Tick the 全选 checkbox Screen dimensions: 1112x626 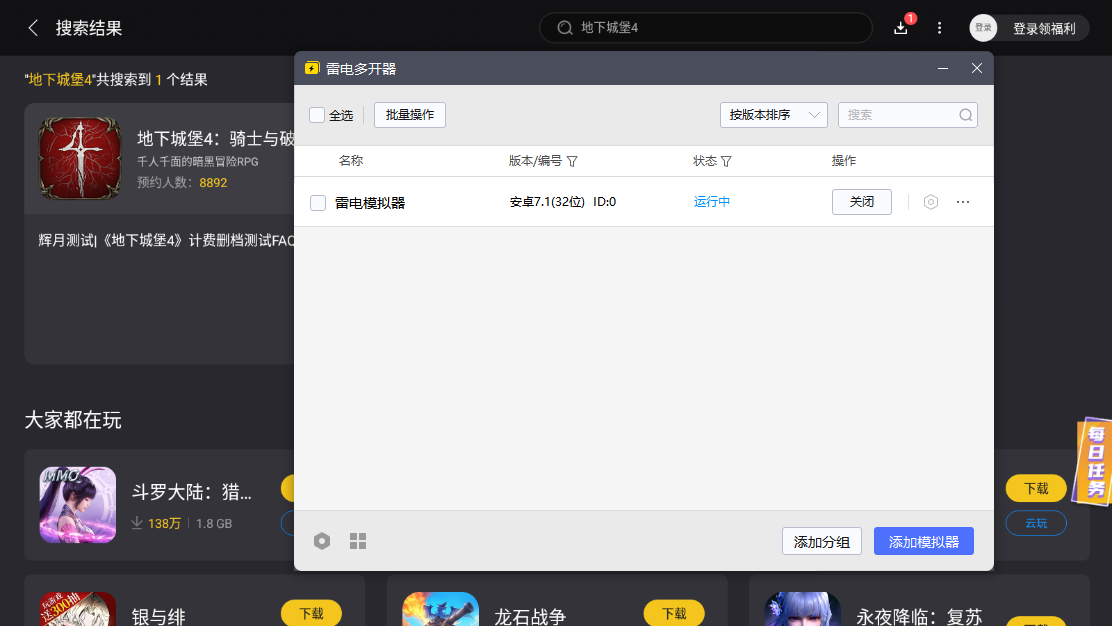tap(317, 115)
